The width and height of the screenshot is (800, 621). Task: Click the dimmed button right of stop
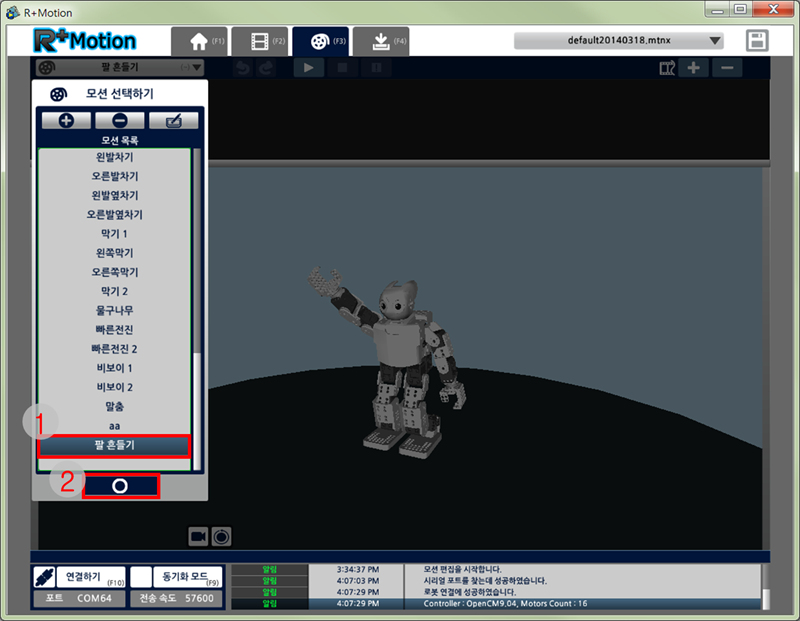tap(377, 68)
